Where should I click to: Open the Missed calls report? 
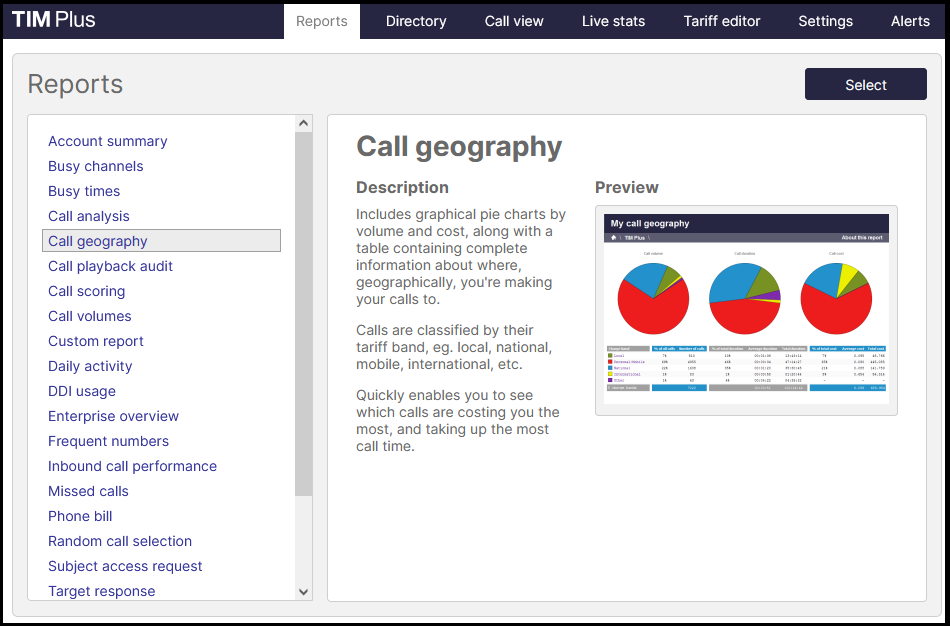88,491
